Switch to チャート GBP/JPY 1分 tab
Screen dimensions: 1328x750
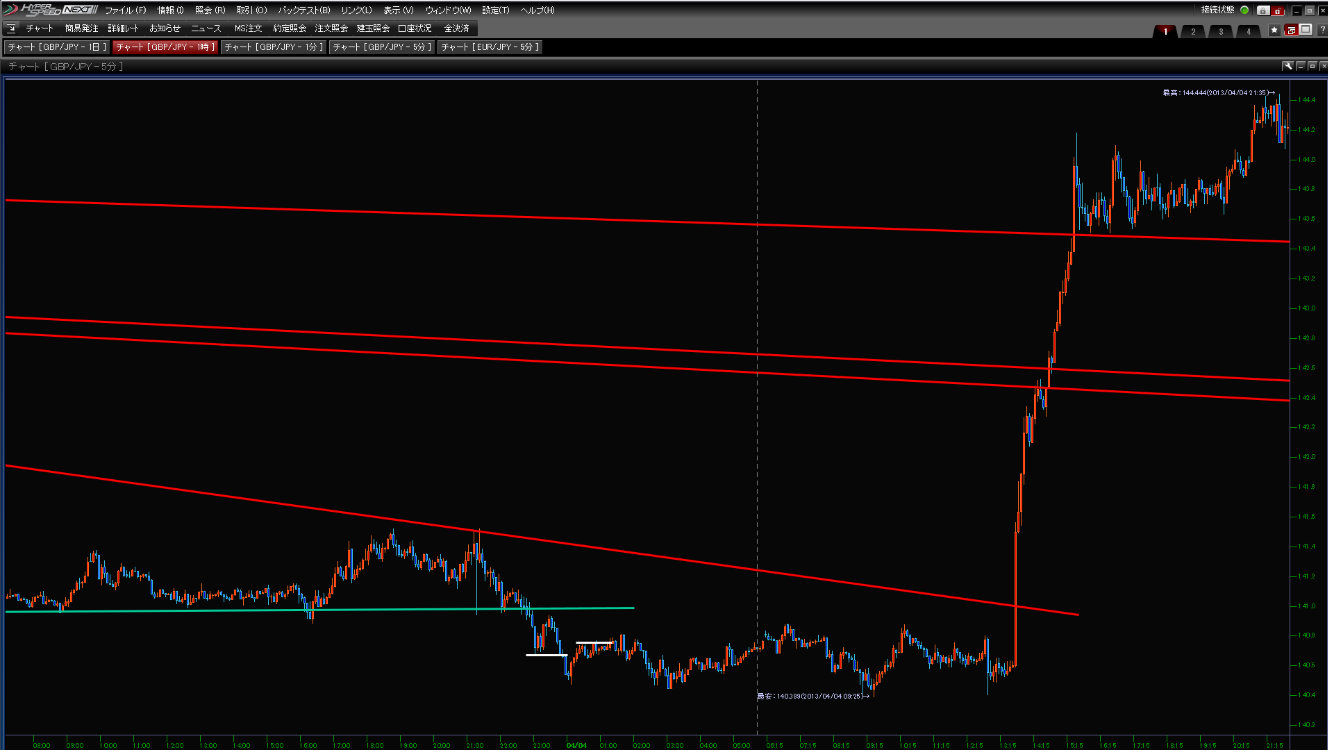coord(273,47)
